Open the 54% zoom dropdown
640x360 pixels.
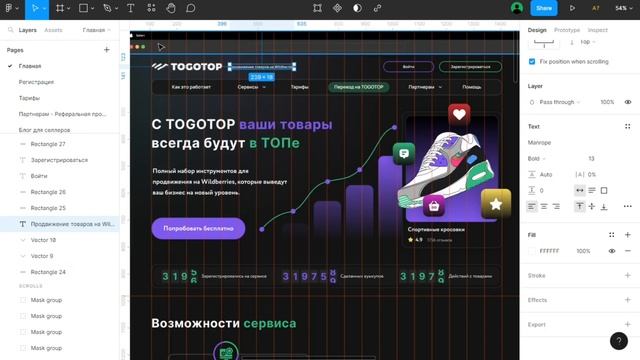[624, 8]
